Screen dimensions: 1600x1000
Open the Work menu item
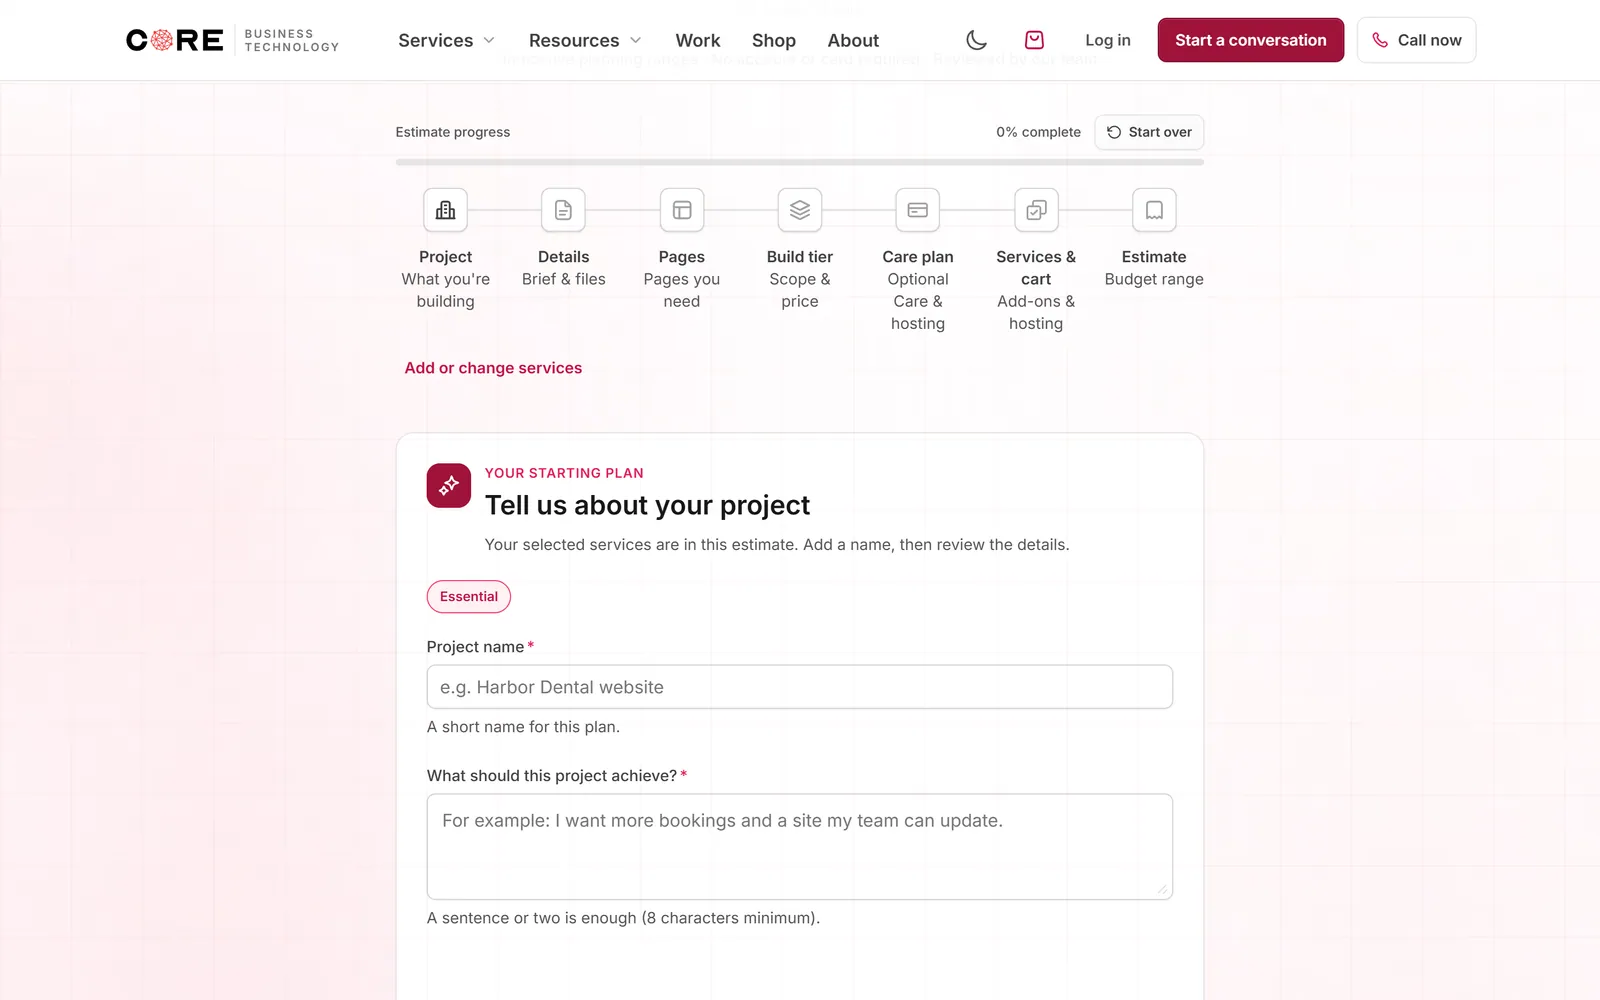698,40
